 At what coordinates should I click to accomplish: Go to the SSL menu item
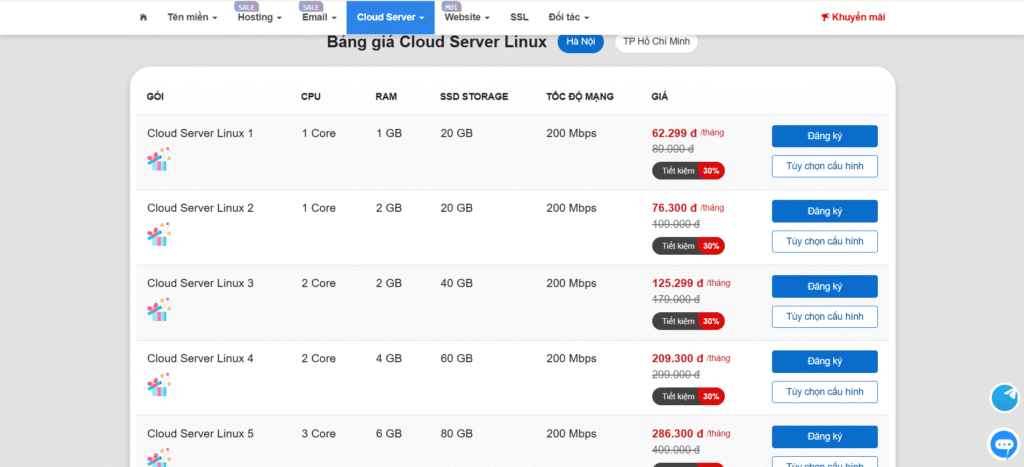(519, 17)
